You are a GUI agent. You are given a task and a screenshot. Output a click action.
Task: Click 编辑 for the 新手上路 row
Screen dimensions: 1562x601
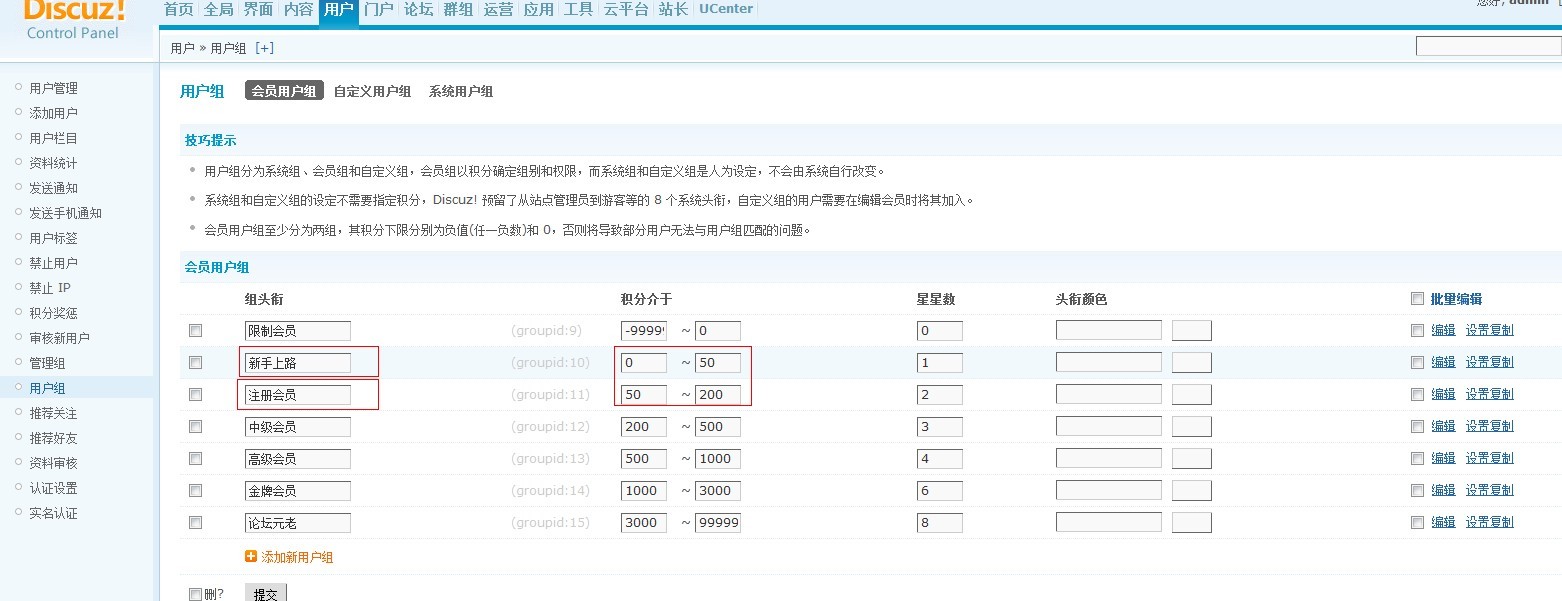click(1443, 362)
